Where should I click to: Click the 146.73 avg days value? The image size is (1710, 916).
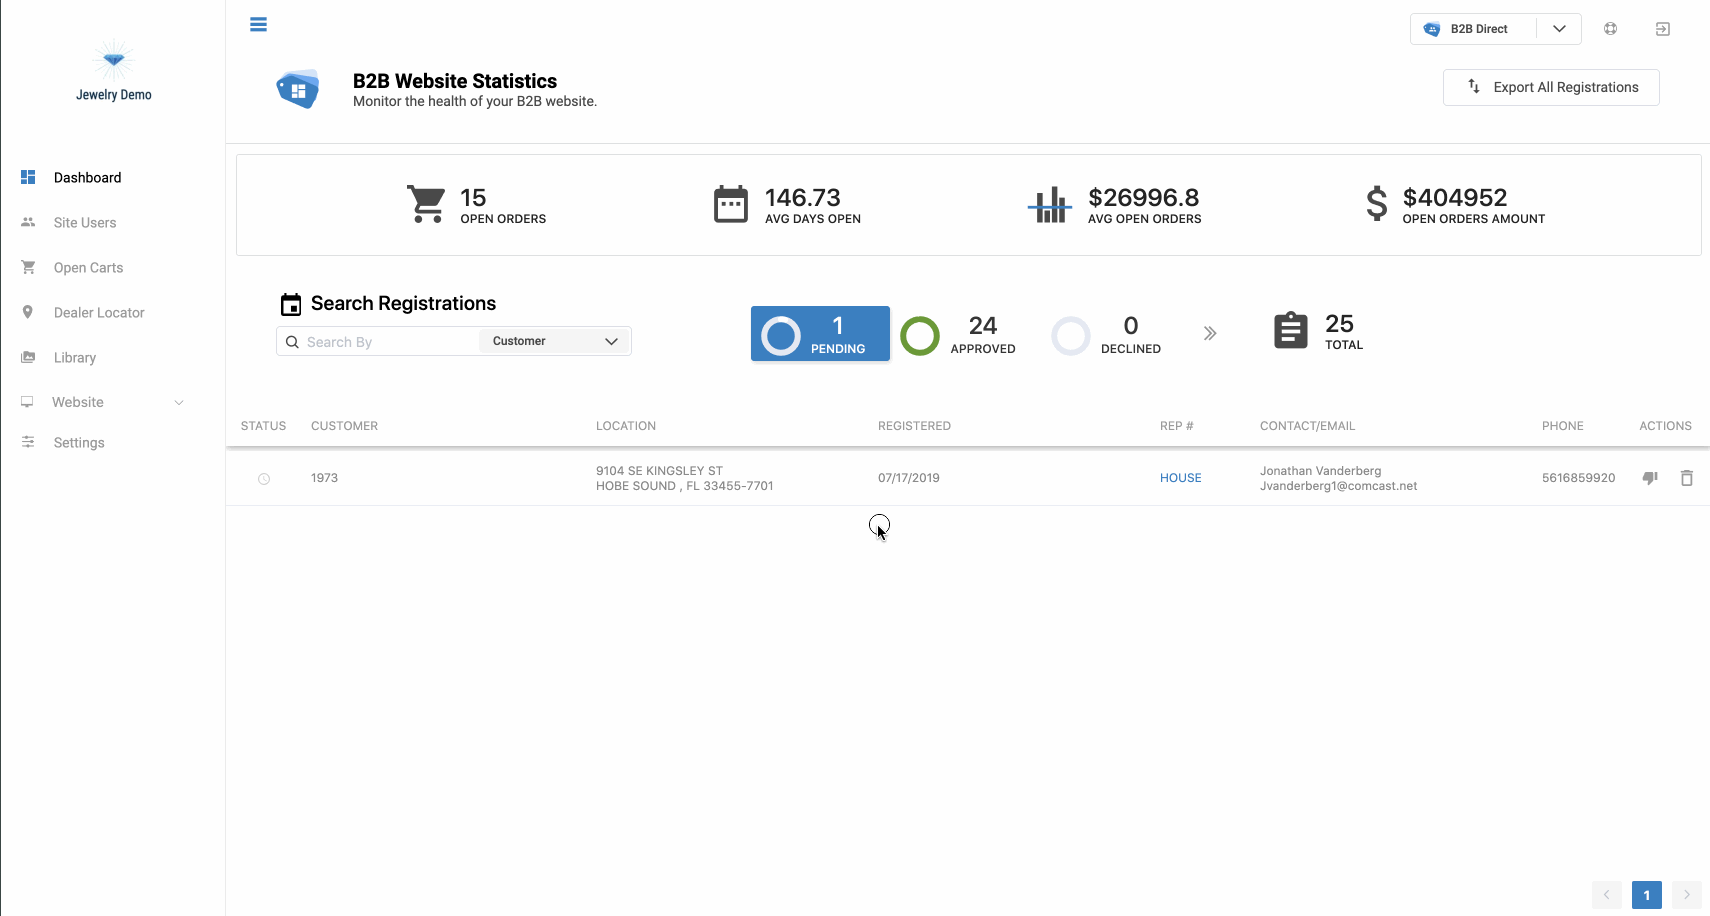click(803, 198)
